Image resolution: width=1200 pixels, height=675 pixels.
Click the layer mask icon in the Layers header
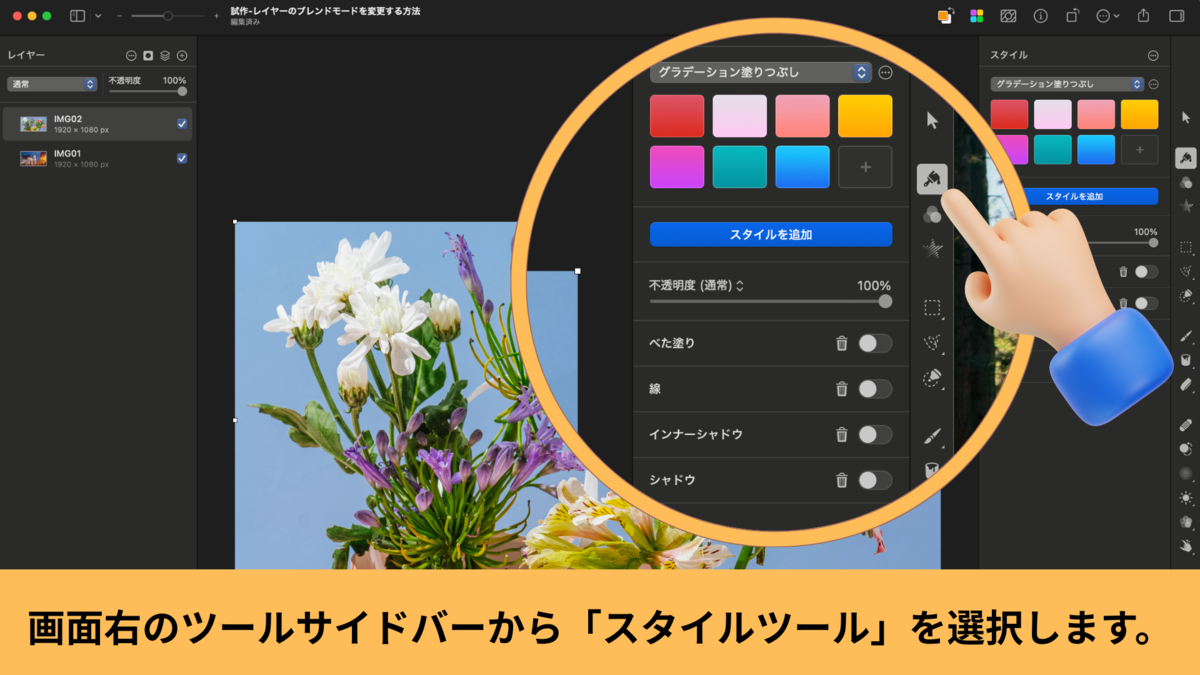tap(148, 56)
